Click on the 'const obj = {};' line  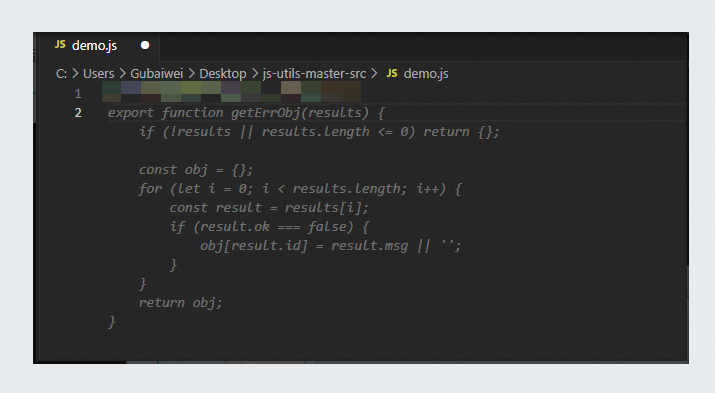tap(196, 170)
